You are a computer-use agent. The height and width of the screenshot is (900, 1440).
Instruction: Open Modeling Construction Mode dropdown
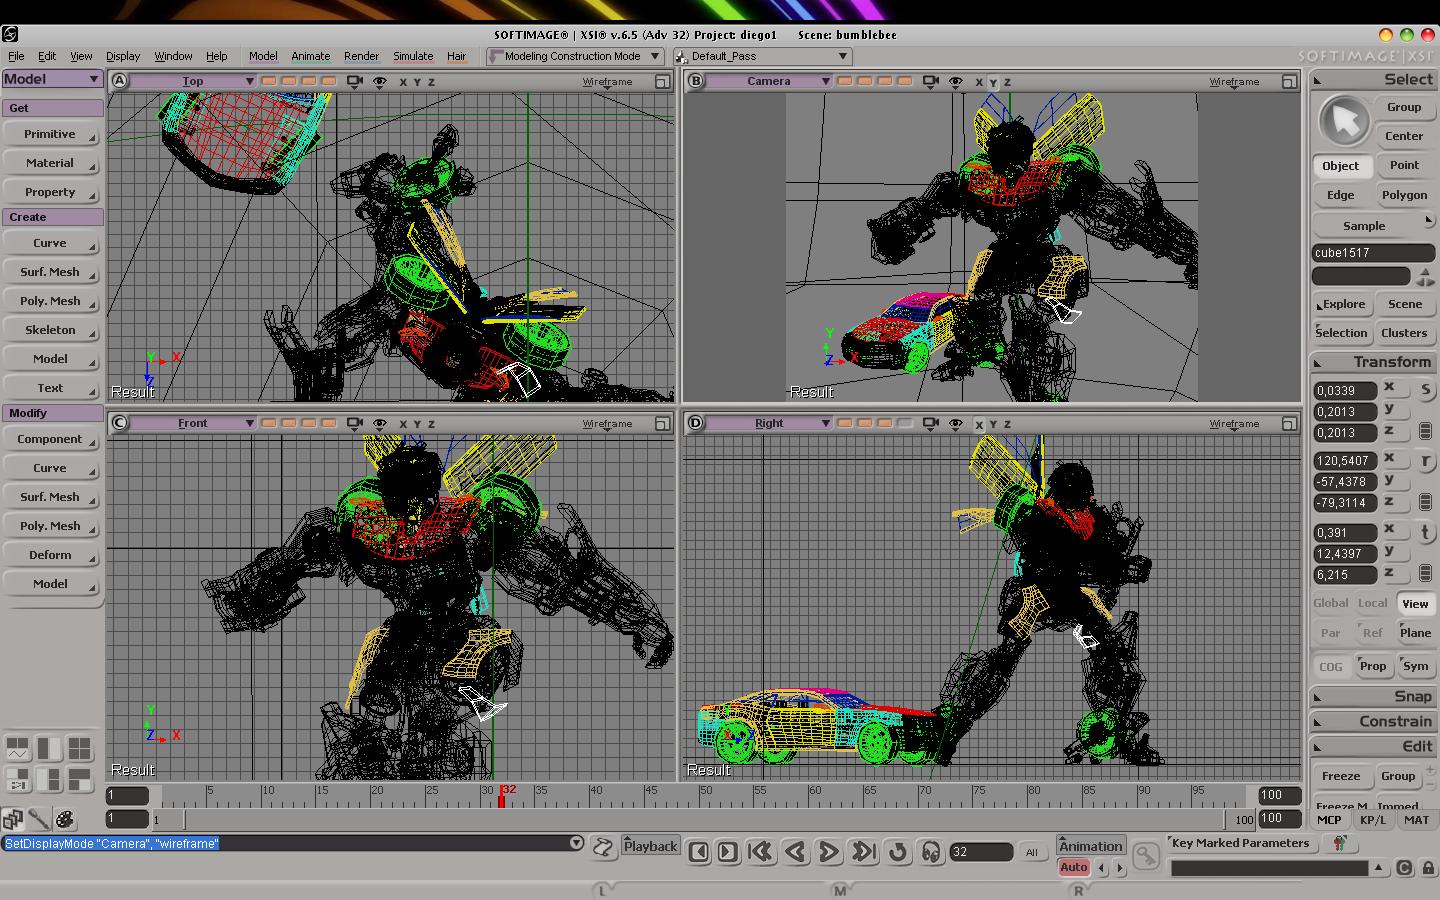click(575, 56)
